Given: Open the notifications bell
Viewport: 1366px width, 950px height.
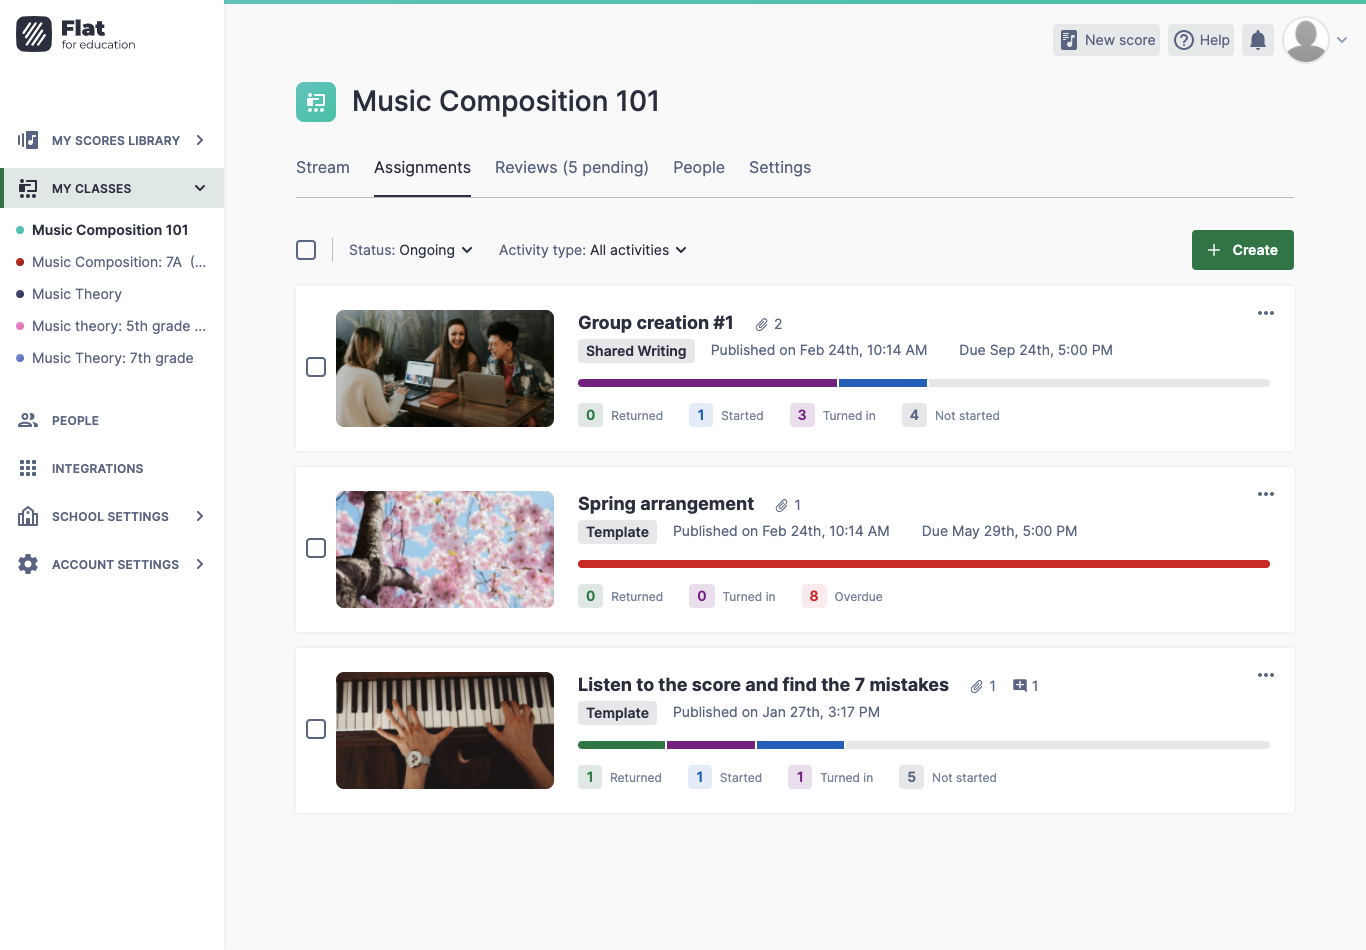Looking at the screenshot, I should (1258, 40).
